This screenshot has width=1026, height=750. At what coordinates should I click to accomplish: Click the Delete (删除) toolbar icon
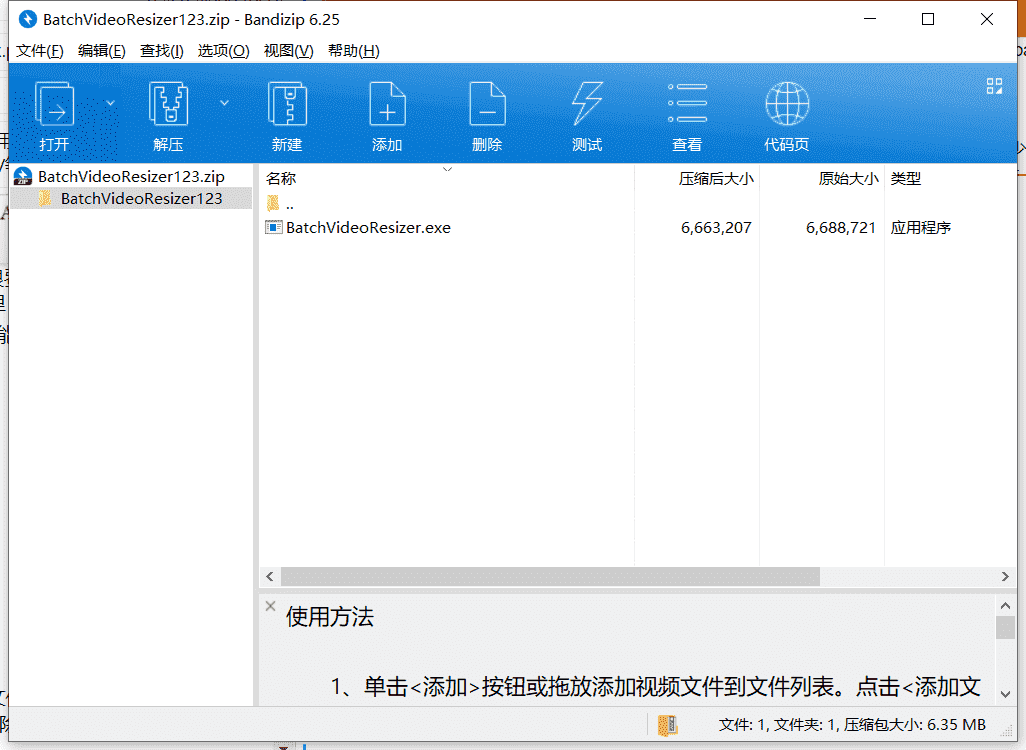[487, 103]
